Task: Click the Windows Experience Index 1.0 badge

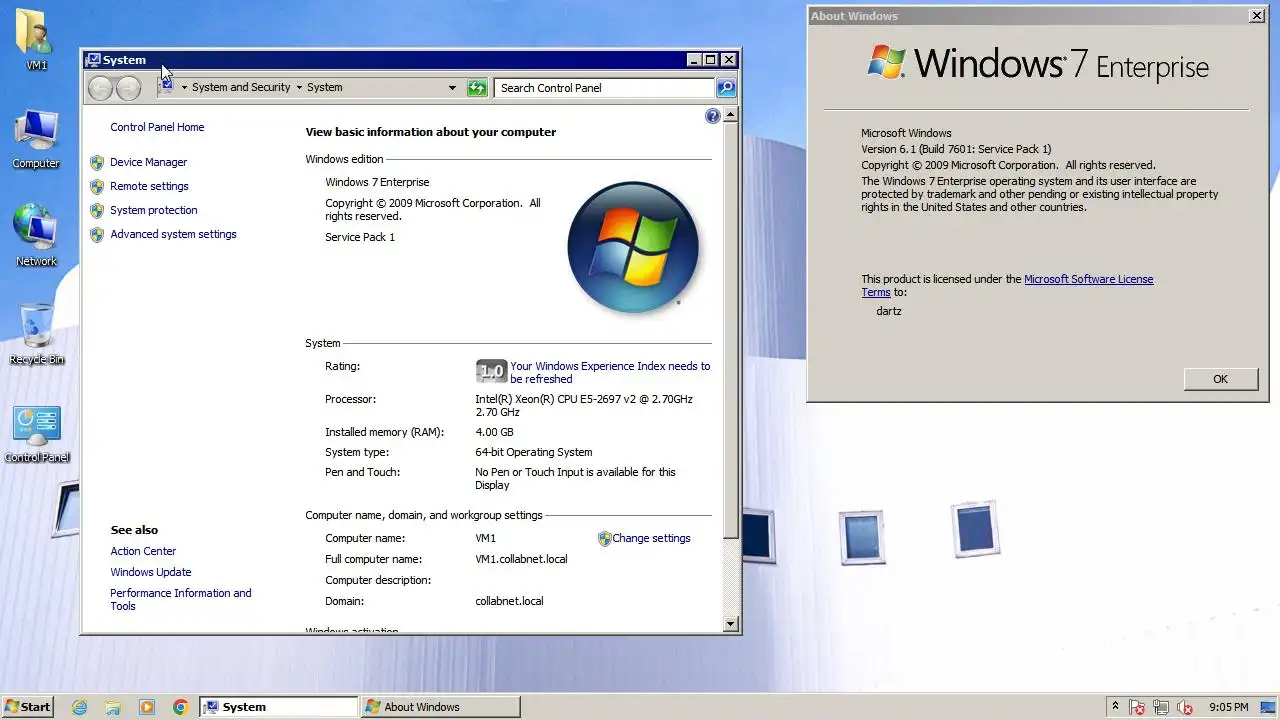Action: [491, 372]
